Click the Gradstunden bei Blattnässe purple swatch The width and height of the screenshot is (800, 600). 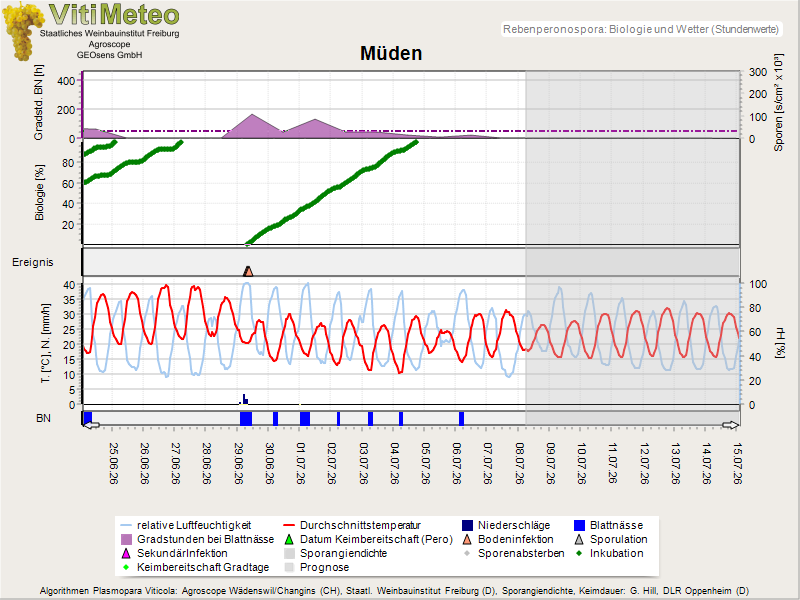point(126,539)
